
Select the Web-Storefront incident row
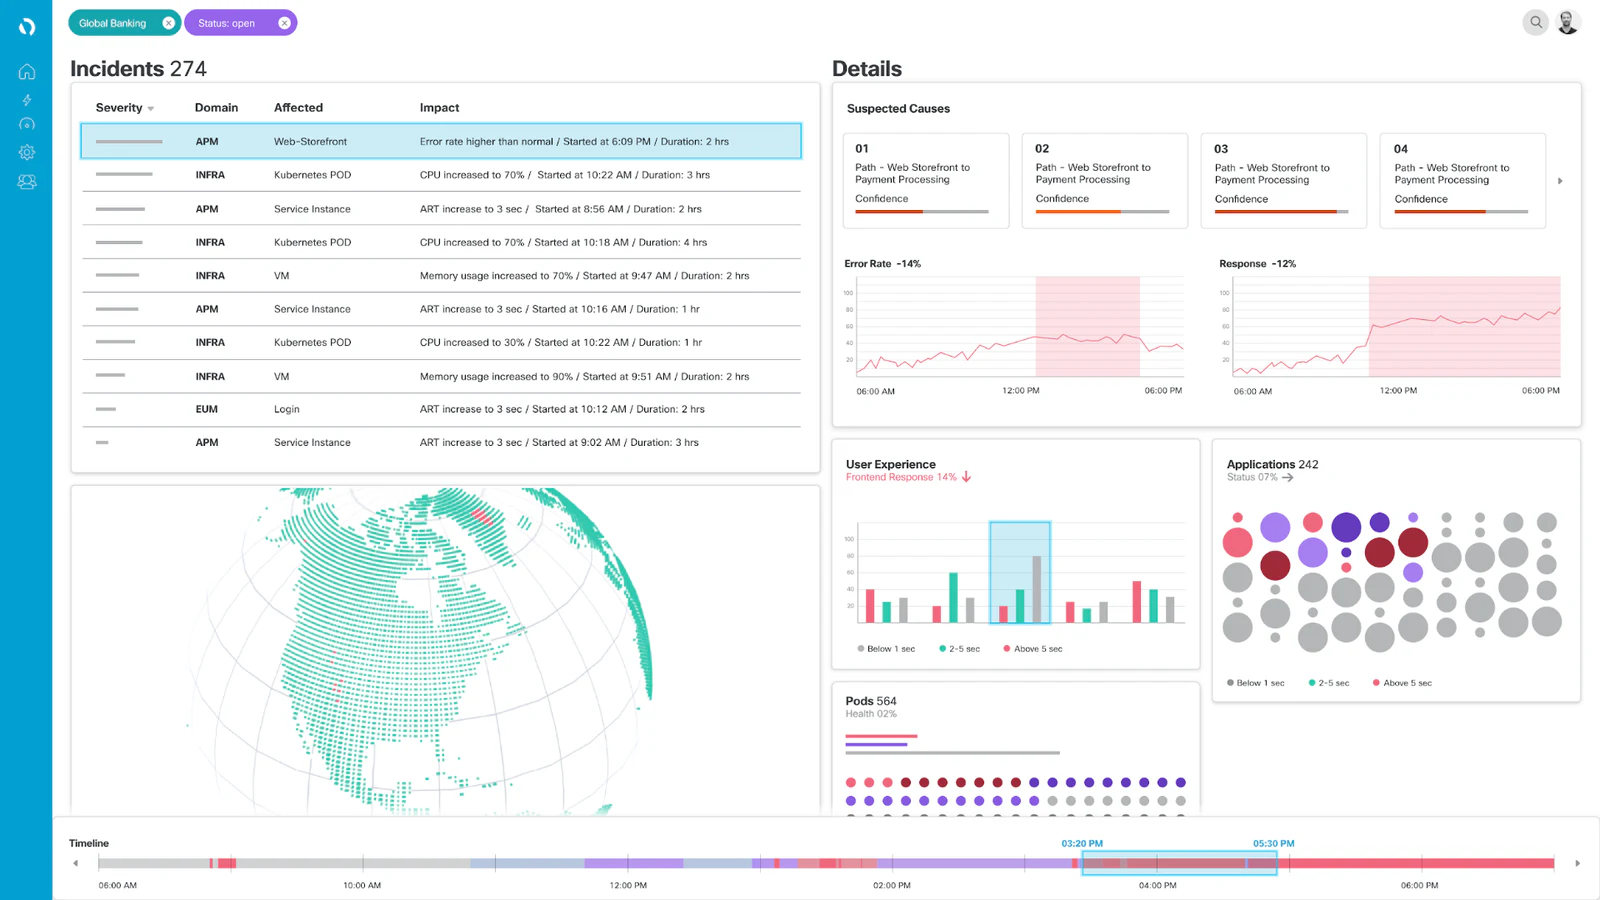pyautogui.click(x=441, y=141)
